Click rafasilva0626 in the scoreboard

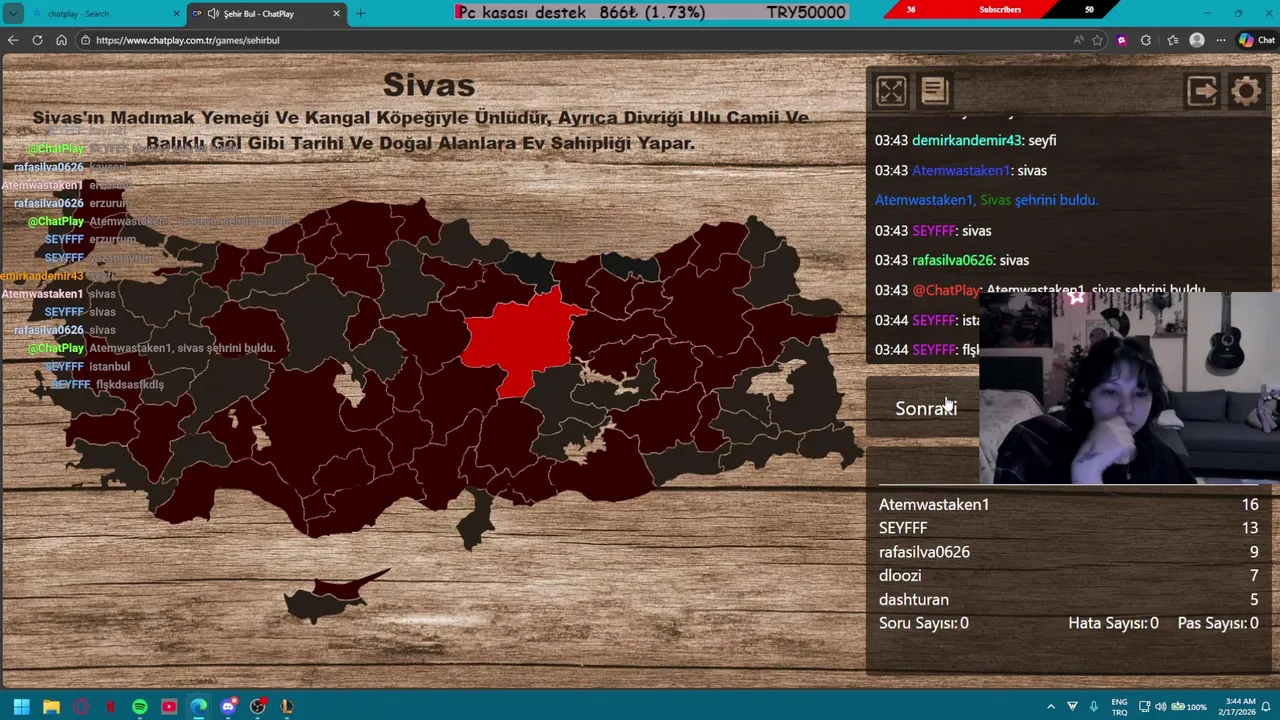[924, 552]
